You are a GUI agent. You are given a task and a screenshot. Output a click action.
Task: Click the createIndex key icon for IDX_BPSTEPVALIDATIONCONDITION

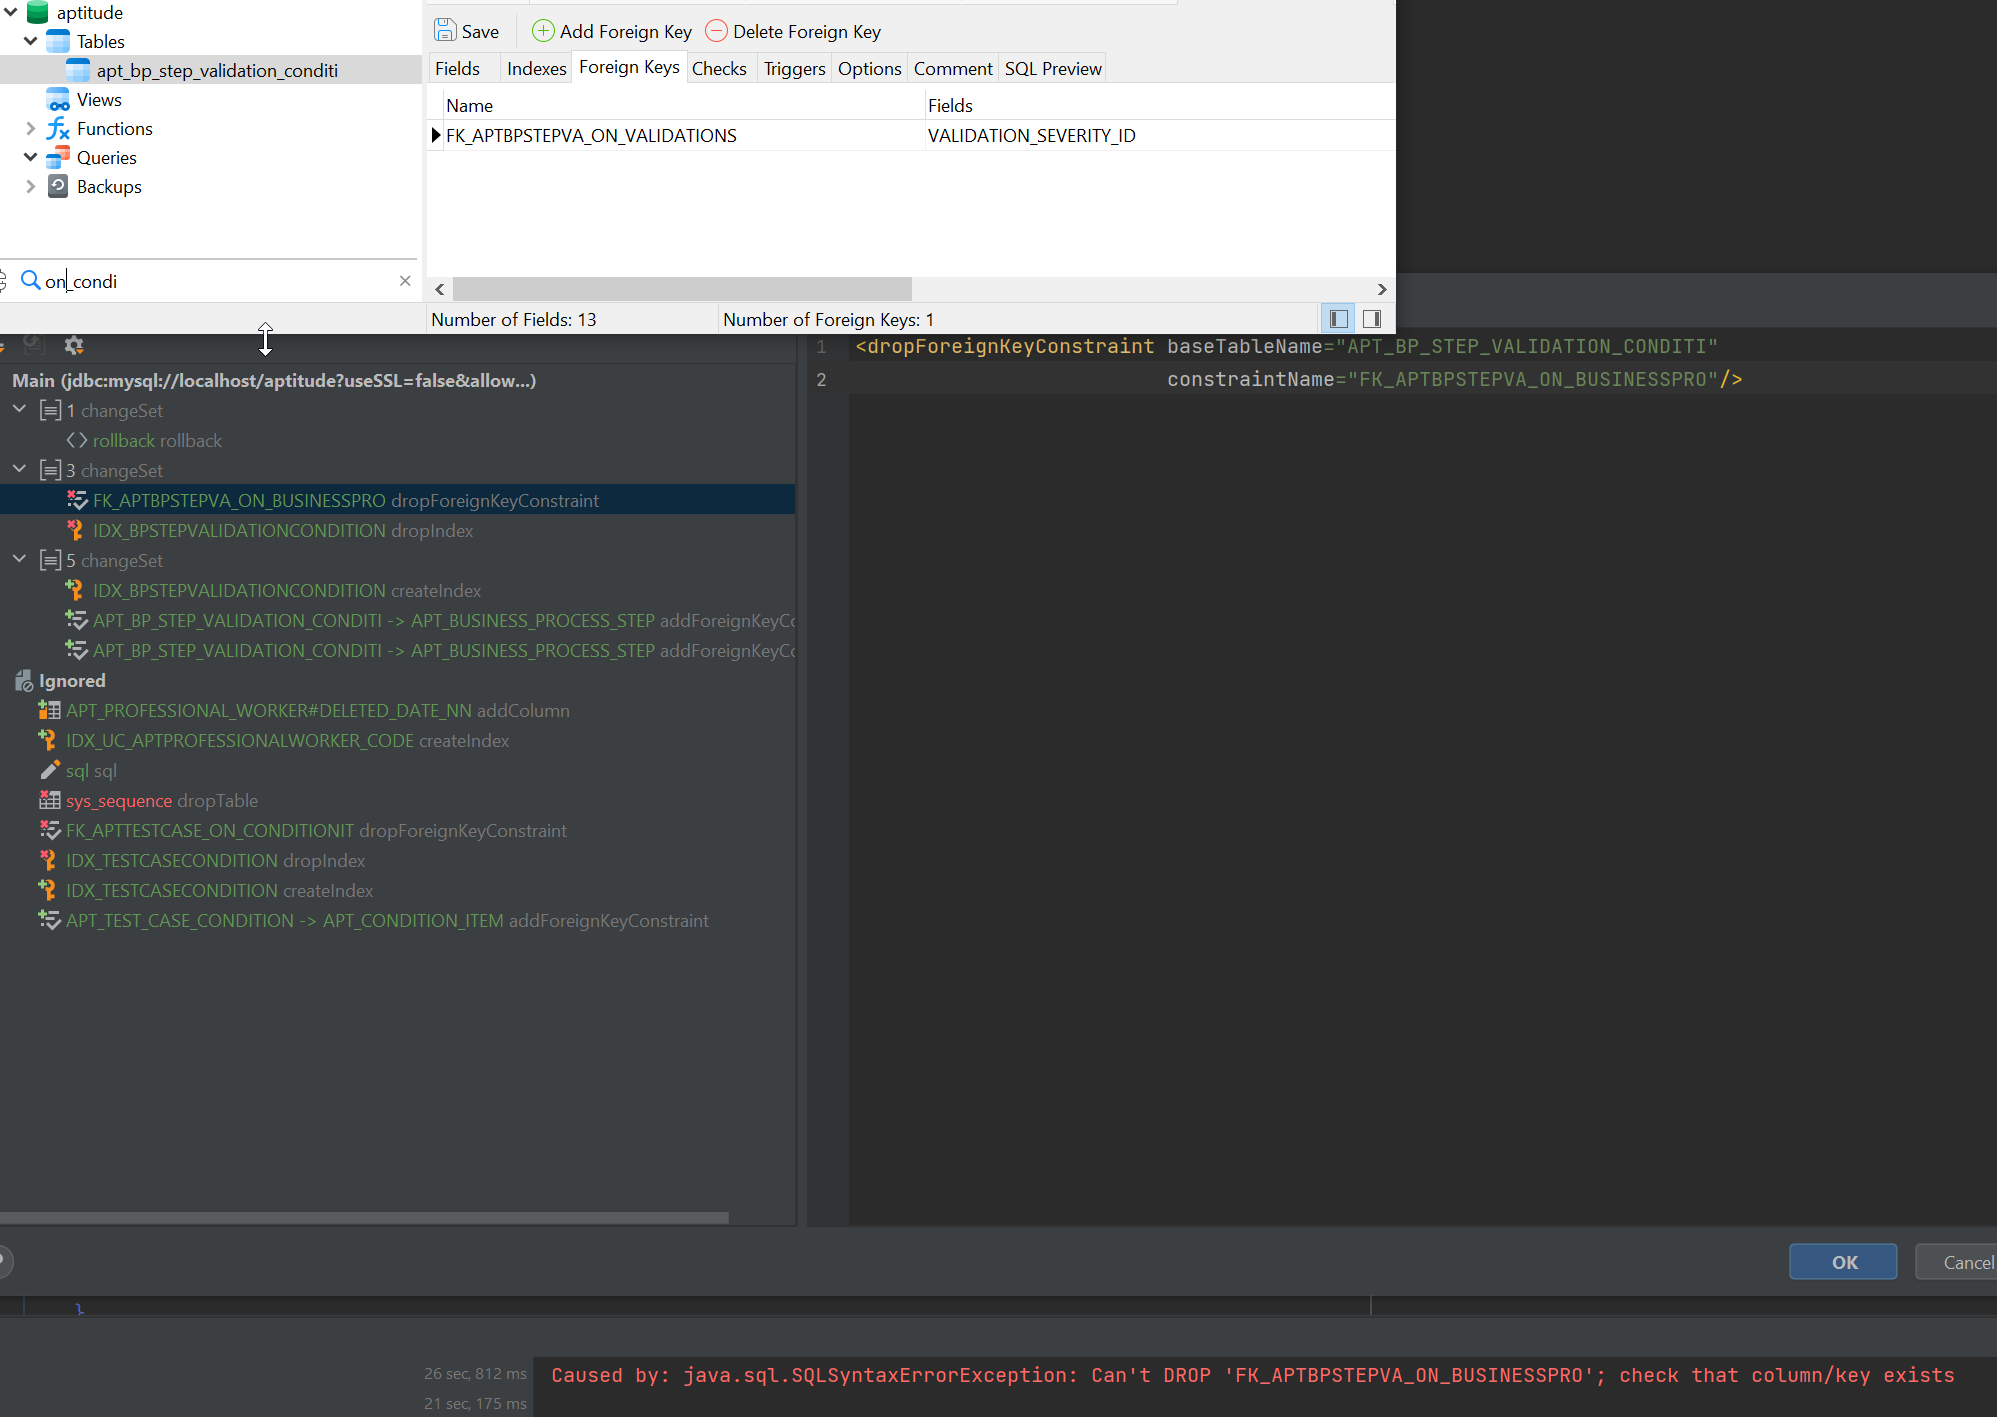(75, 590)
